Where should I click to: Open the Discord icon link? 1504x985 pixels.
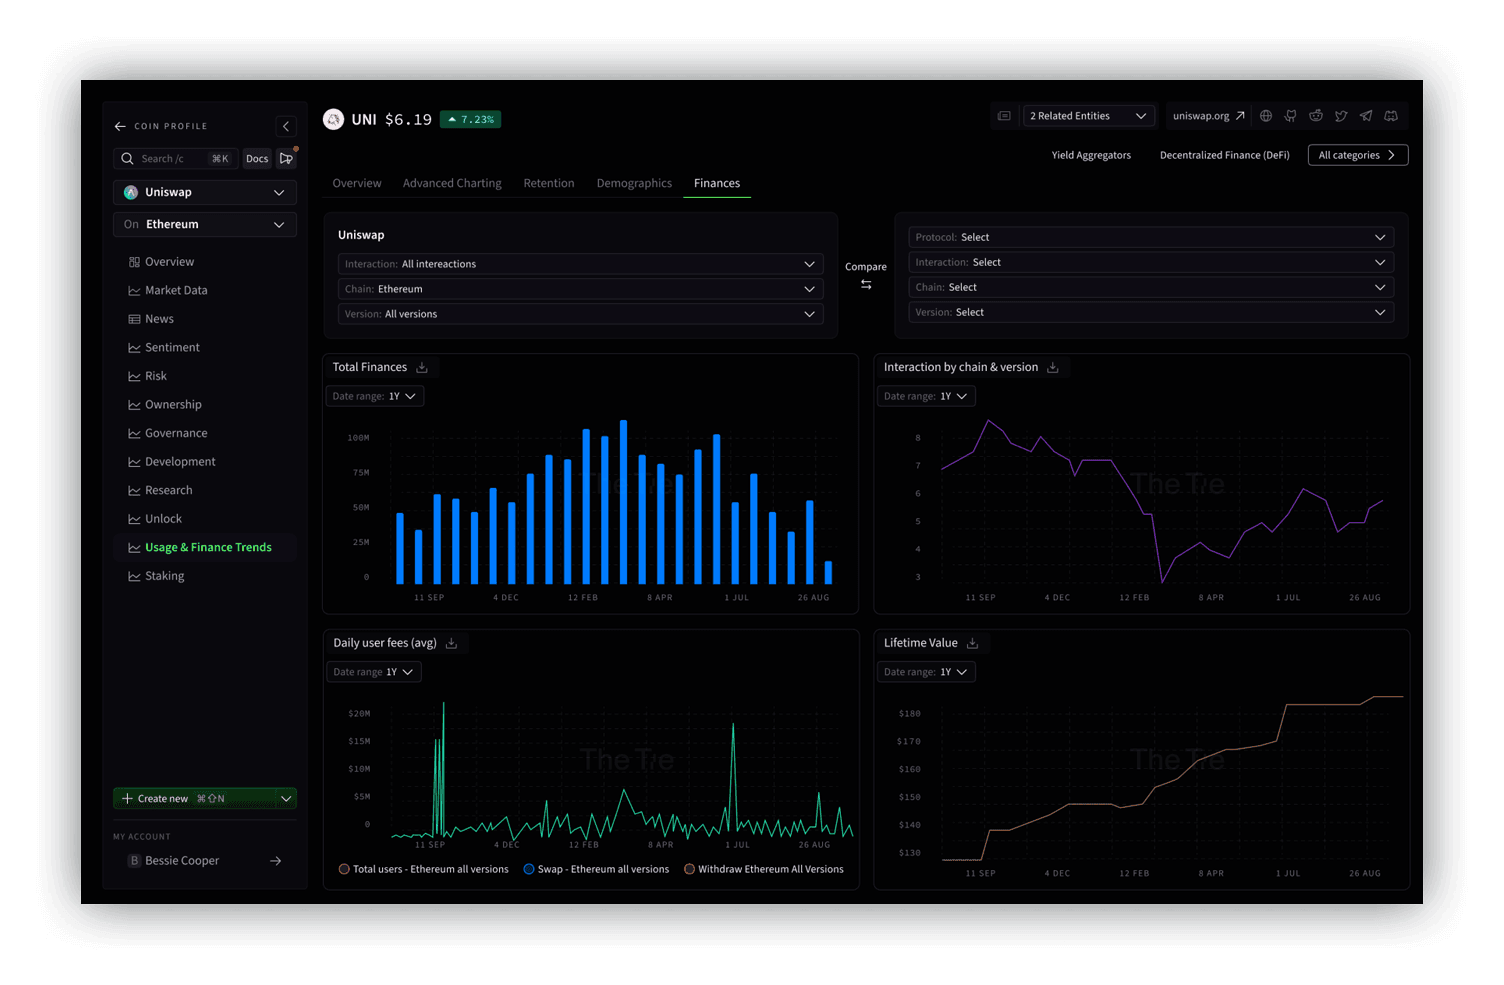[x=1391, y=116]
